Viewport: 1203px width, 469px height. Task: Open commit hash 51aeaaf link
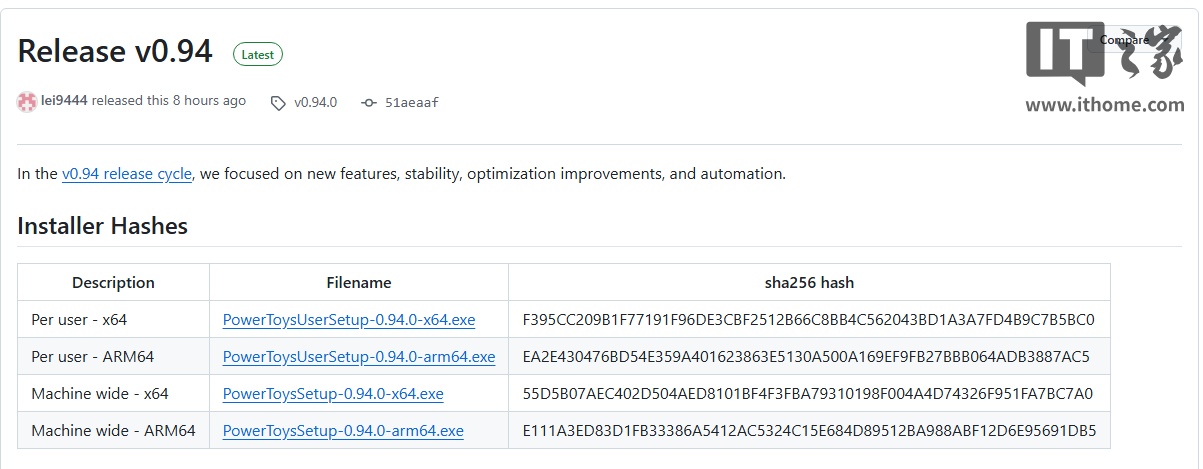click(x=412, y=102)
